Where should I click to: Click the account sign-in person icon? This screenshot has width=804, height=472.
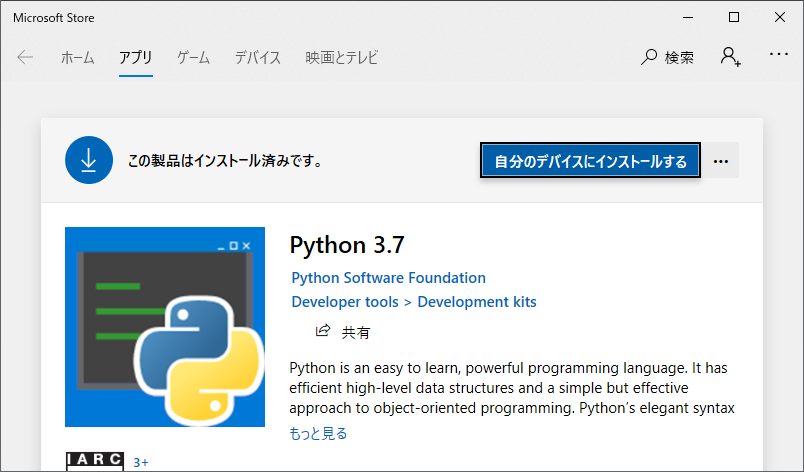pyautogui.click(x=730, y=56)
